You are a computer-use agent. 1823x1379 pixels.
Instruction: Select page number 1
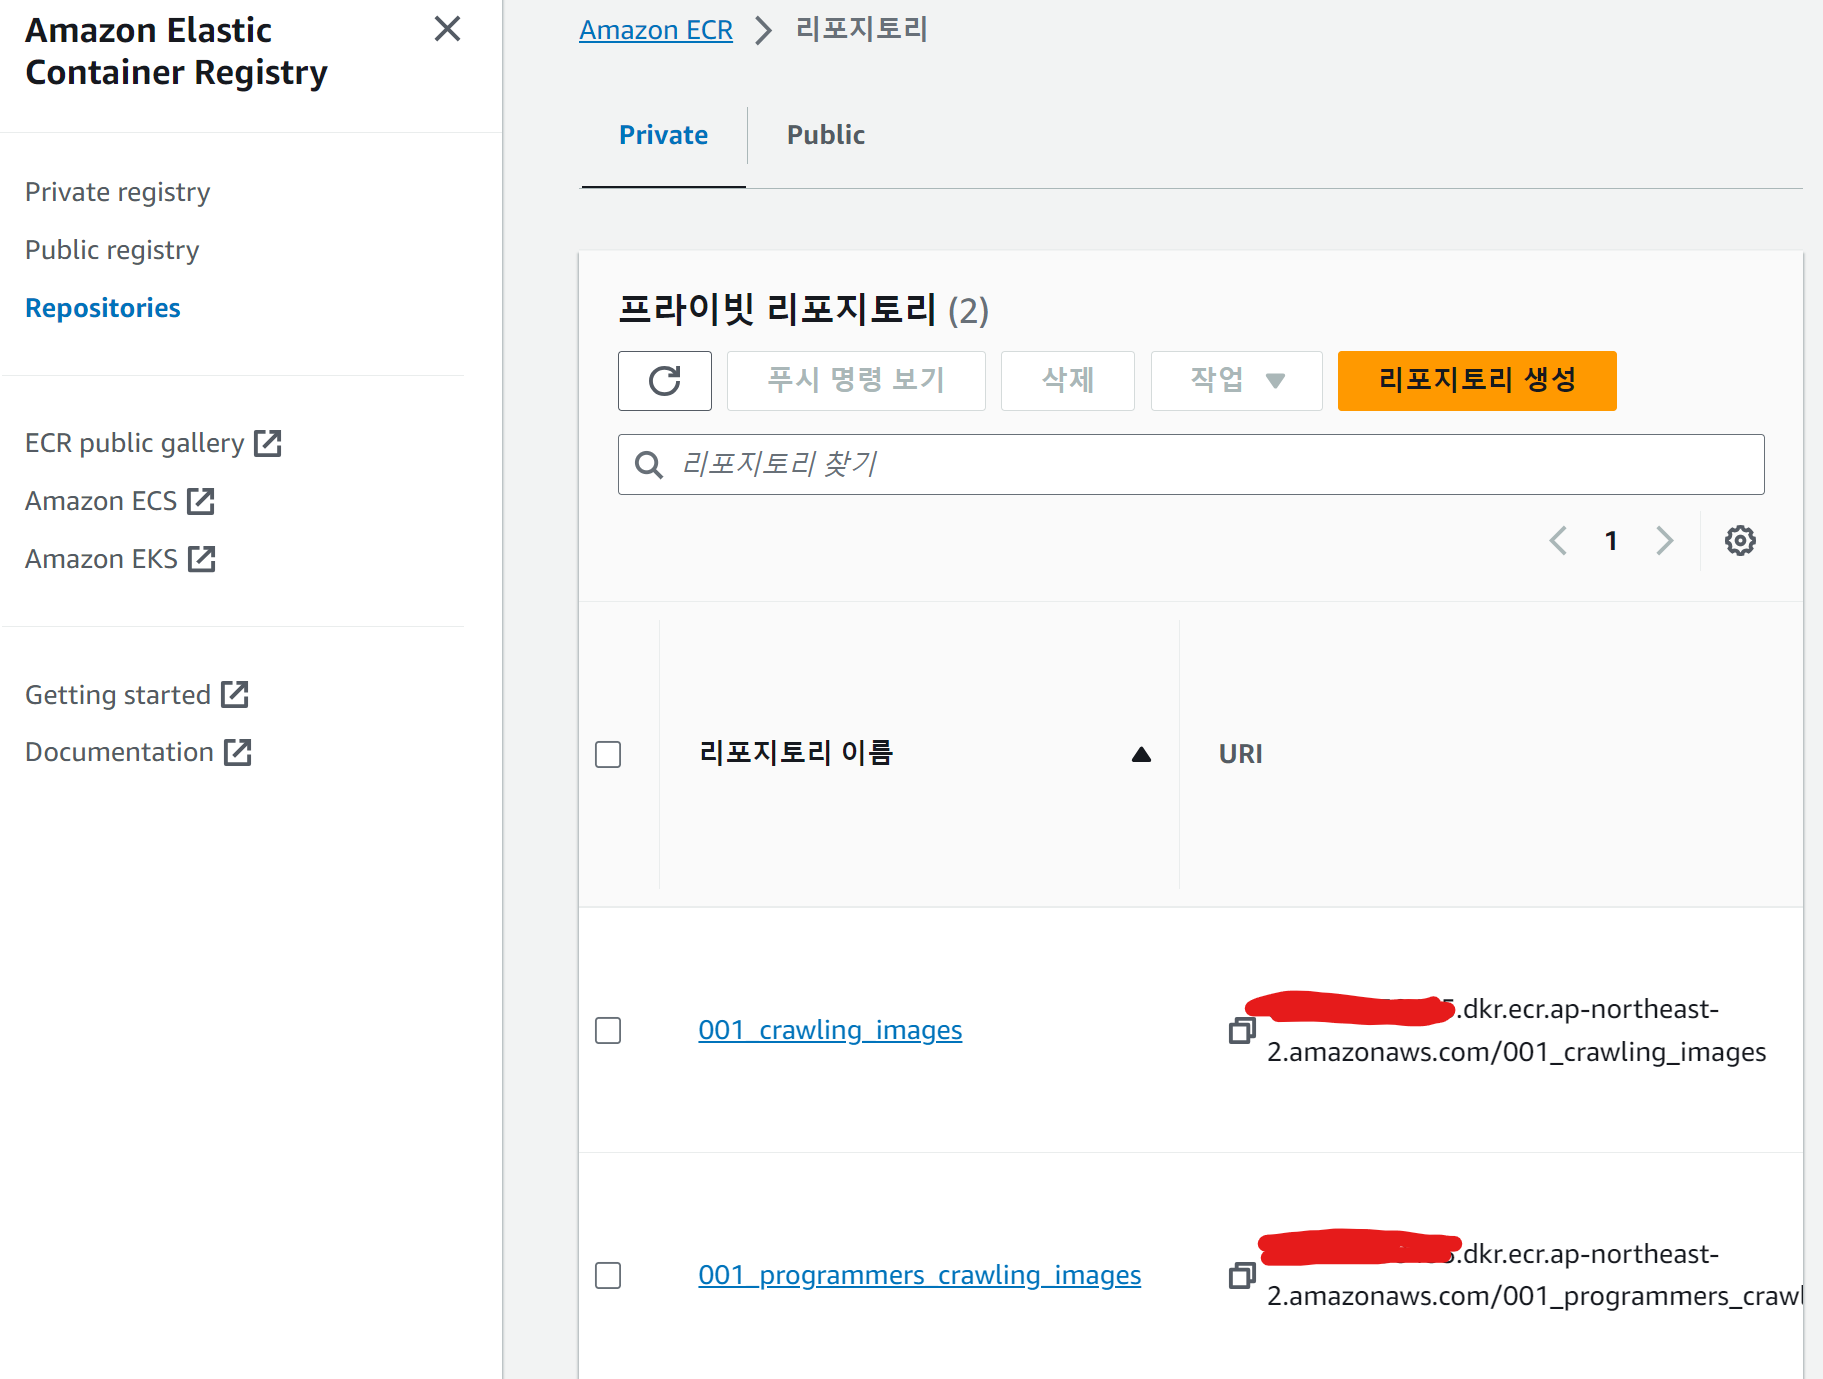[1611, 541]
